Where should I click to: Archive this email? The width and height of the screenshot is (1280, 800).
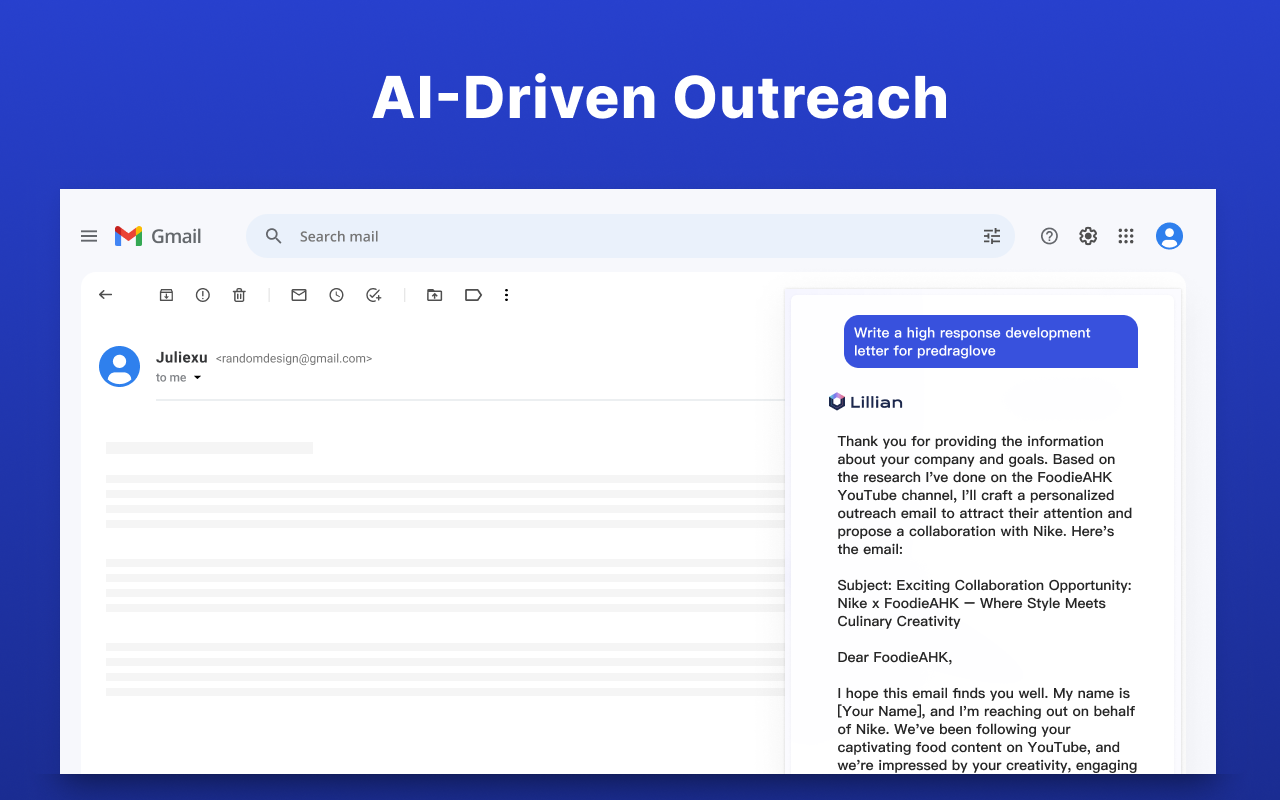pos(167,295)
